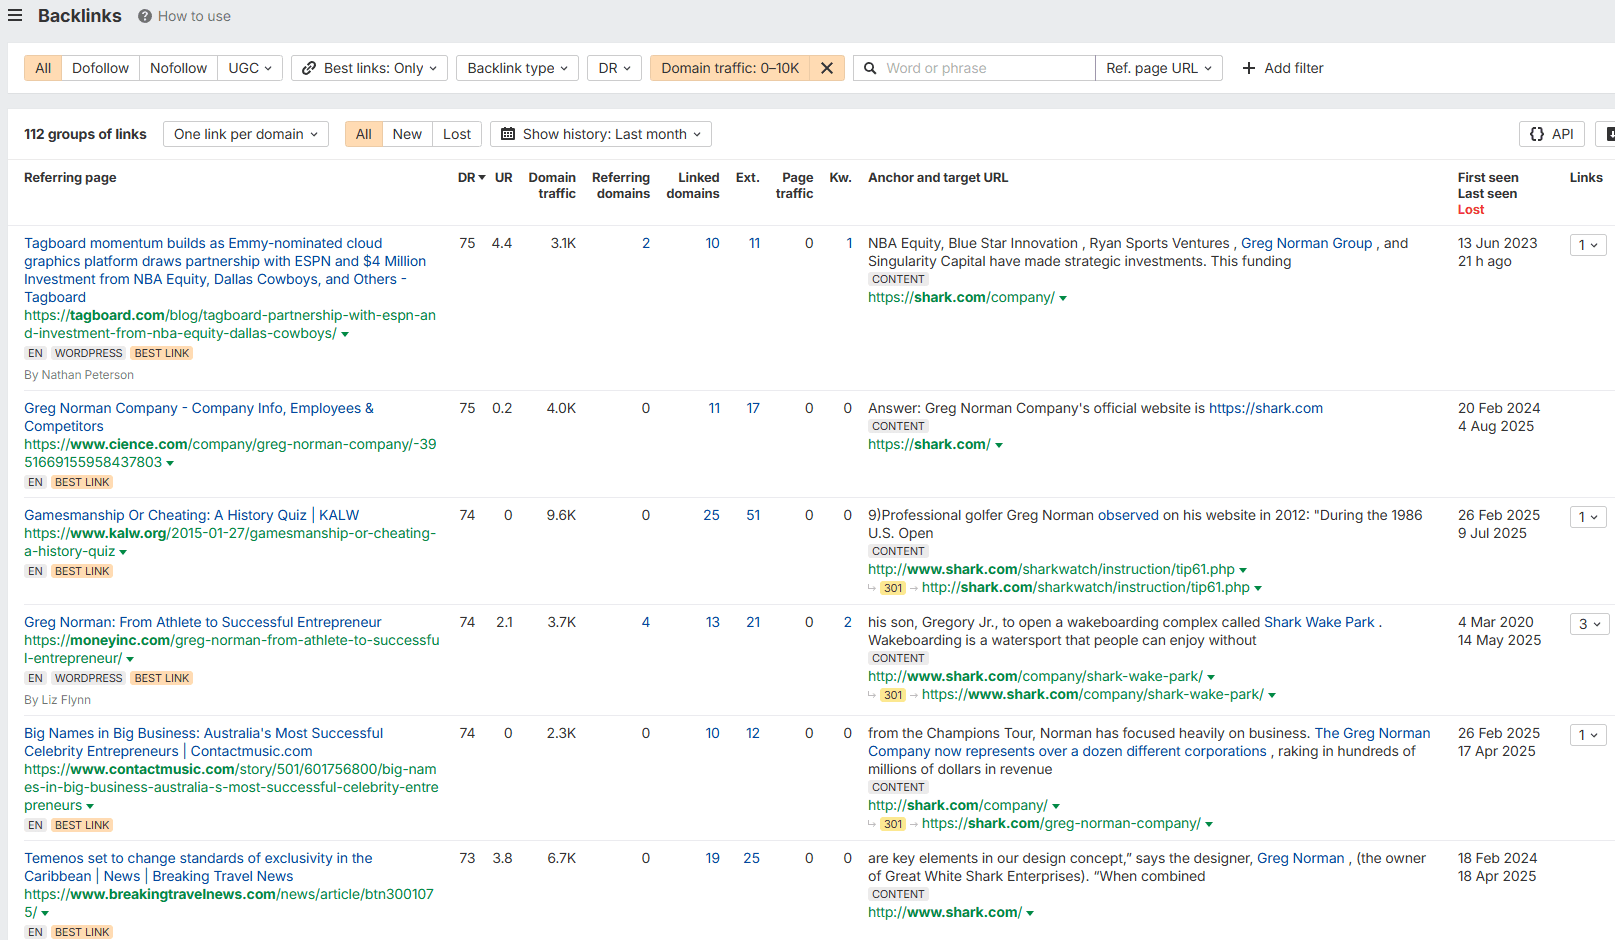The width and height of the screenshot is (1615, 940).
Task: Click the Show history calendar icon
Action: tap(508, 134)
